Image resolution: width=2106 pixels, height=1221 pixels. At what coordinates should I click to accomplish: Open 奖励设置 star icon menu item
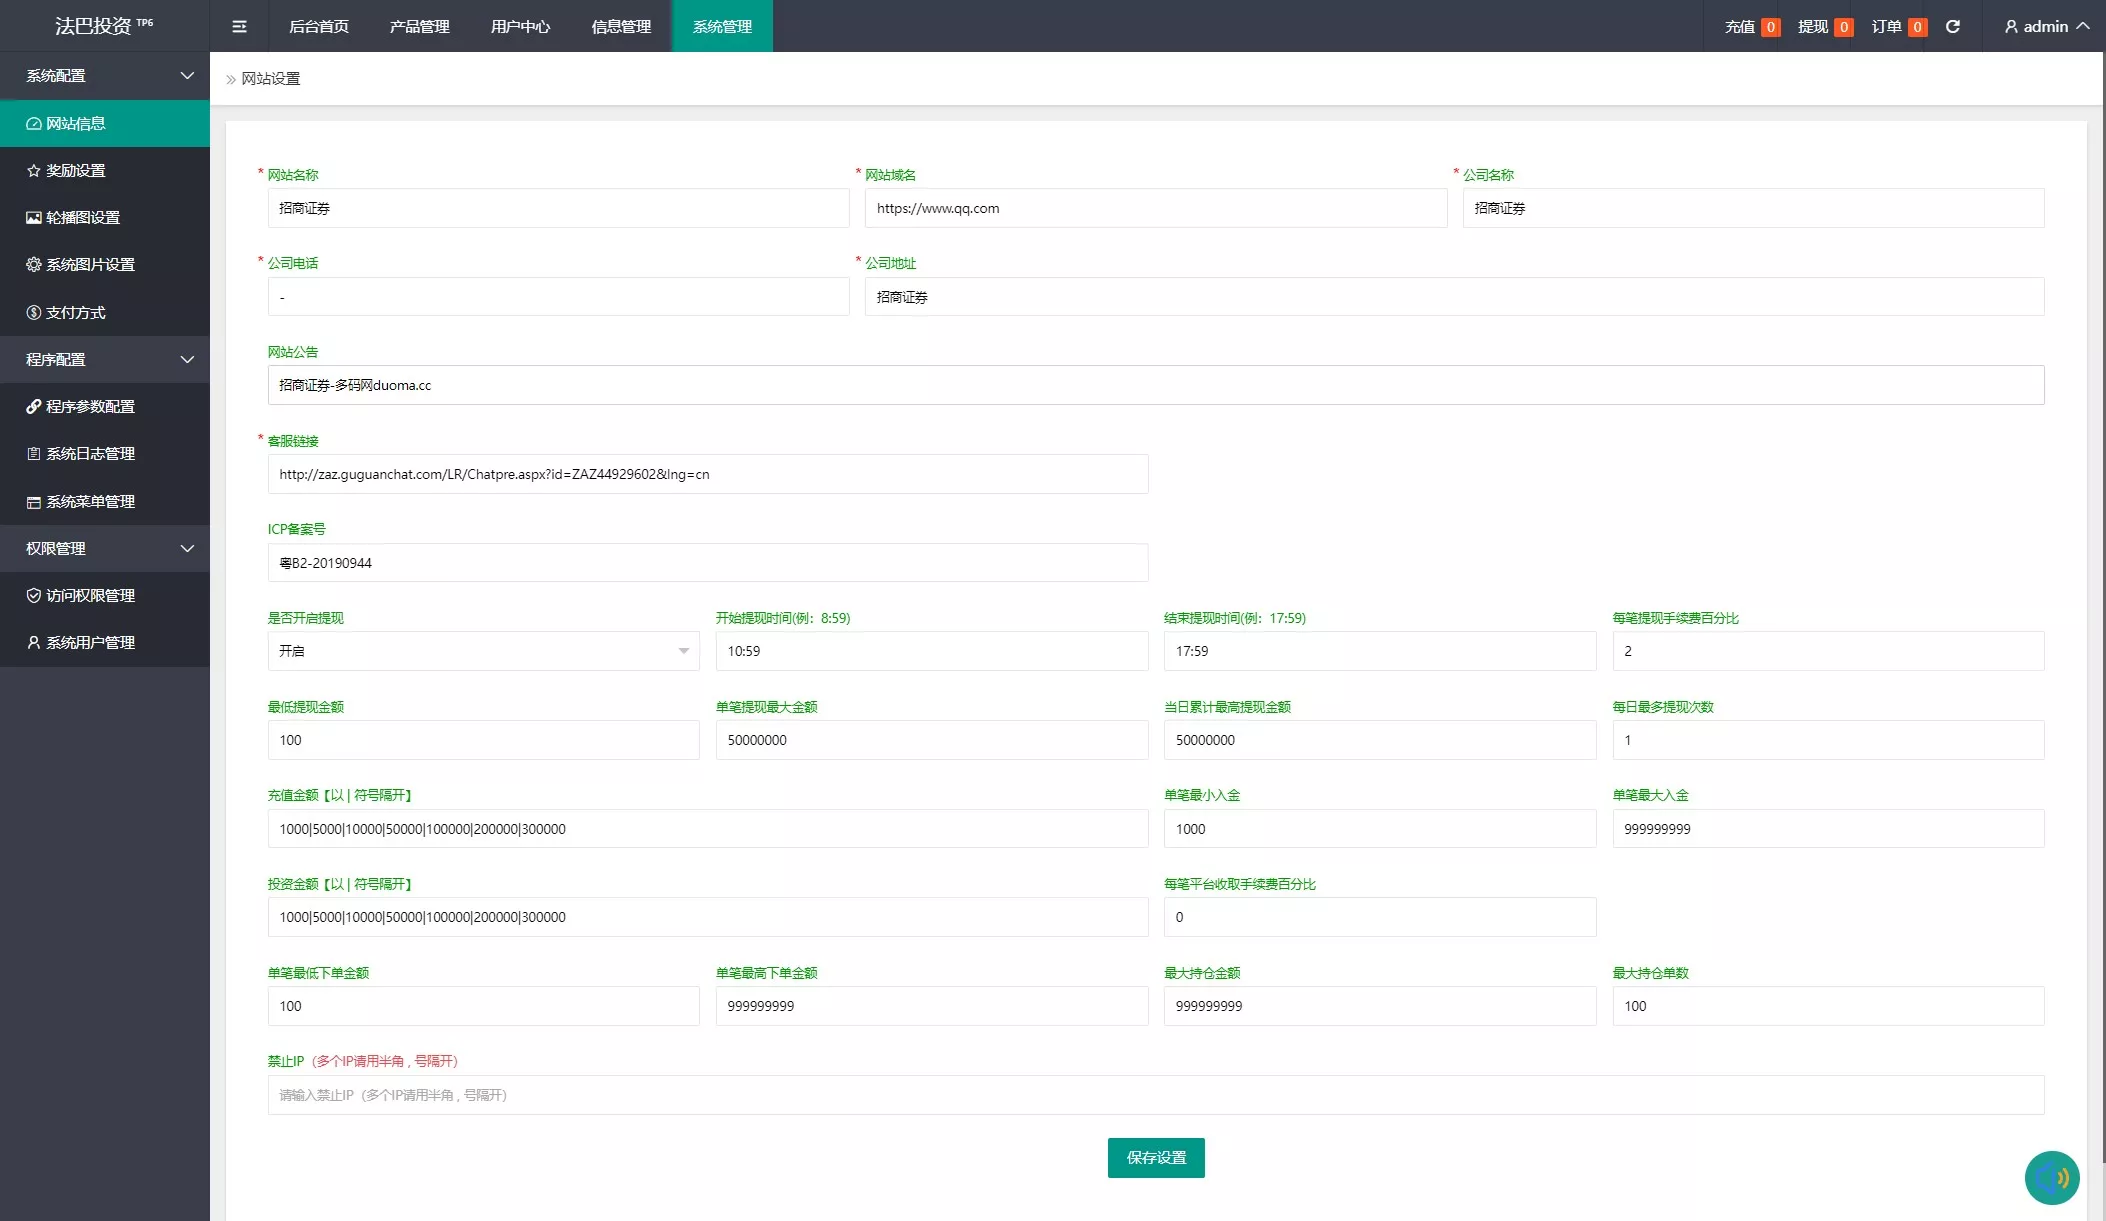[75, 171]
